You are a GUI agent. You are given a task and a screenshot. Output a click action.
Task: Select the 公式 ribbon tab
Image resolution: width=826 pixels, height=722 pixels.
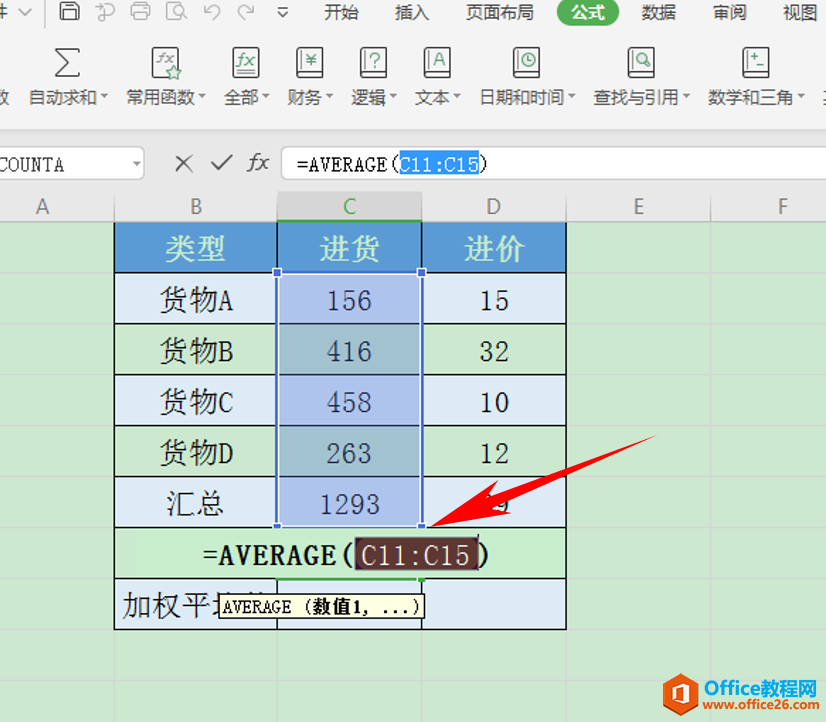coord(588,12)
